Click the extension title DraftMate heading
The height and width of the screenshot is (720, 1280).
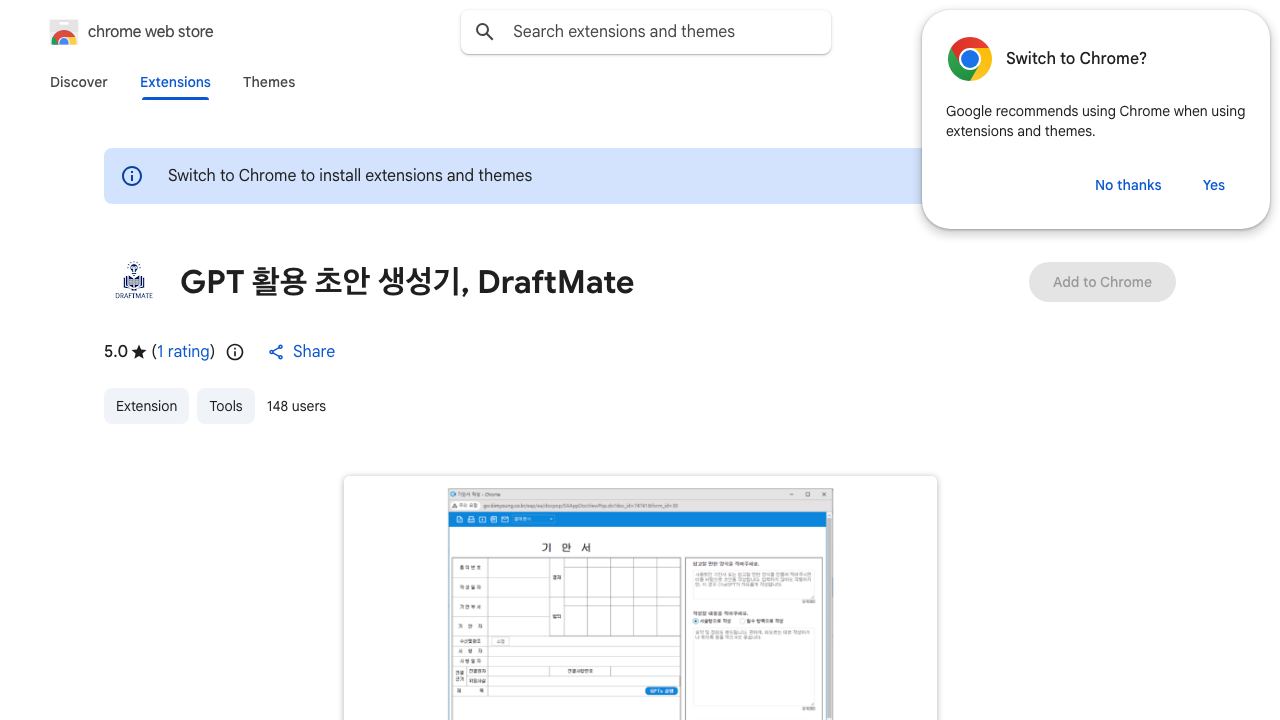pos(407,282)
